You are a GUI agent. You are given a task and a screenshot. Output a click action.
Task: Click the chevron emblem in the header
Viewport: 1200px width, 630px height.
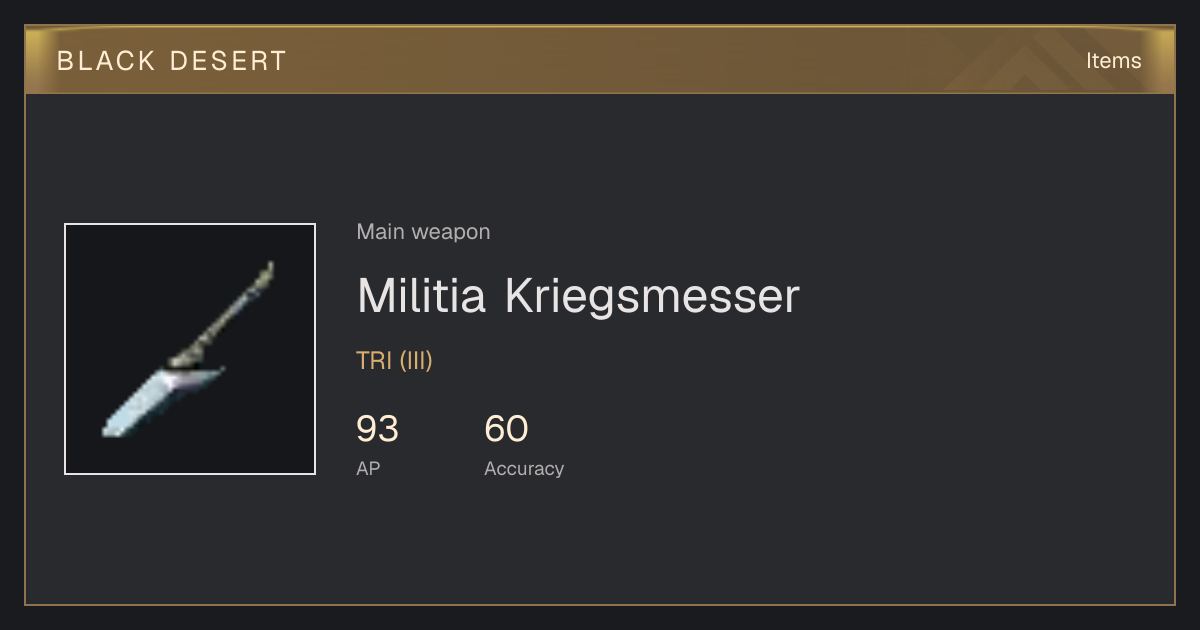[1040, 62]
